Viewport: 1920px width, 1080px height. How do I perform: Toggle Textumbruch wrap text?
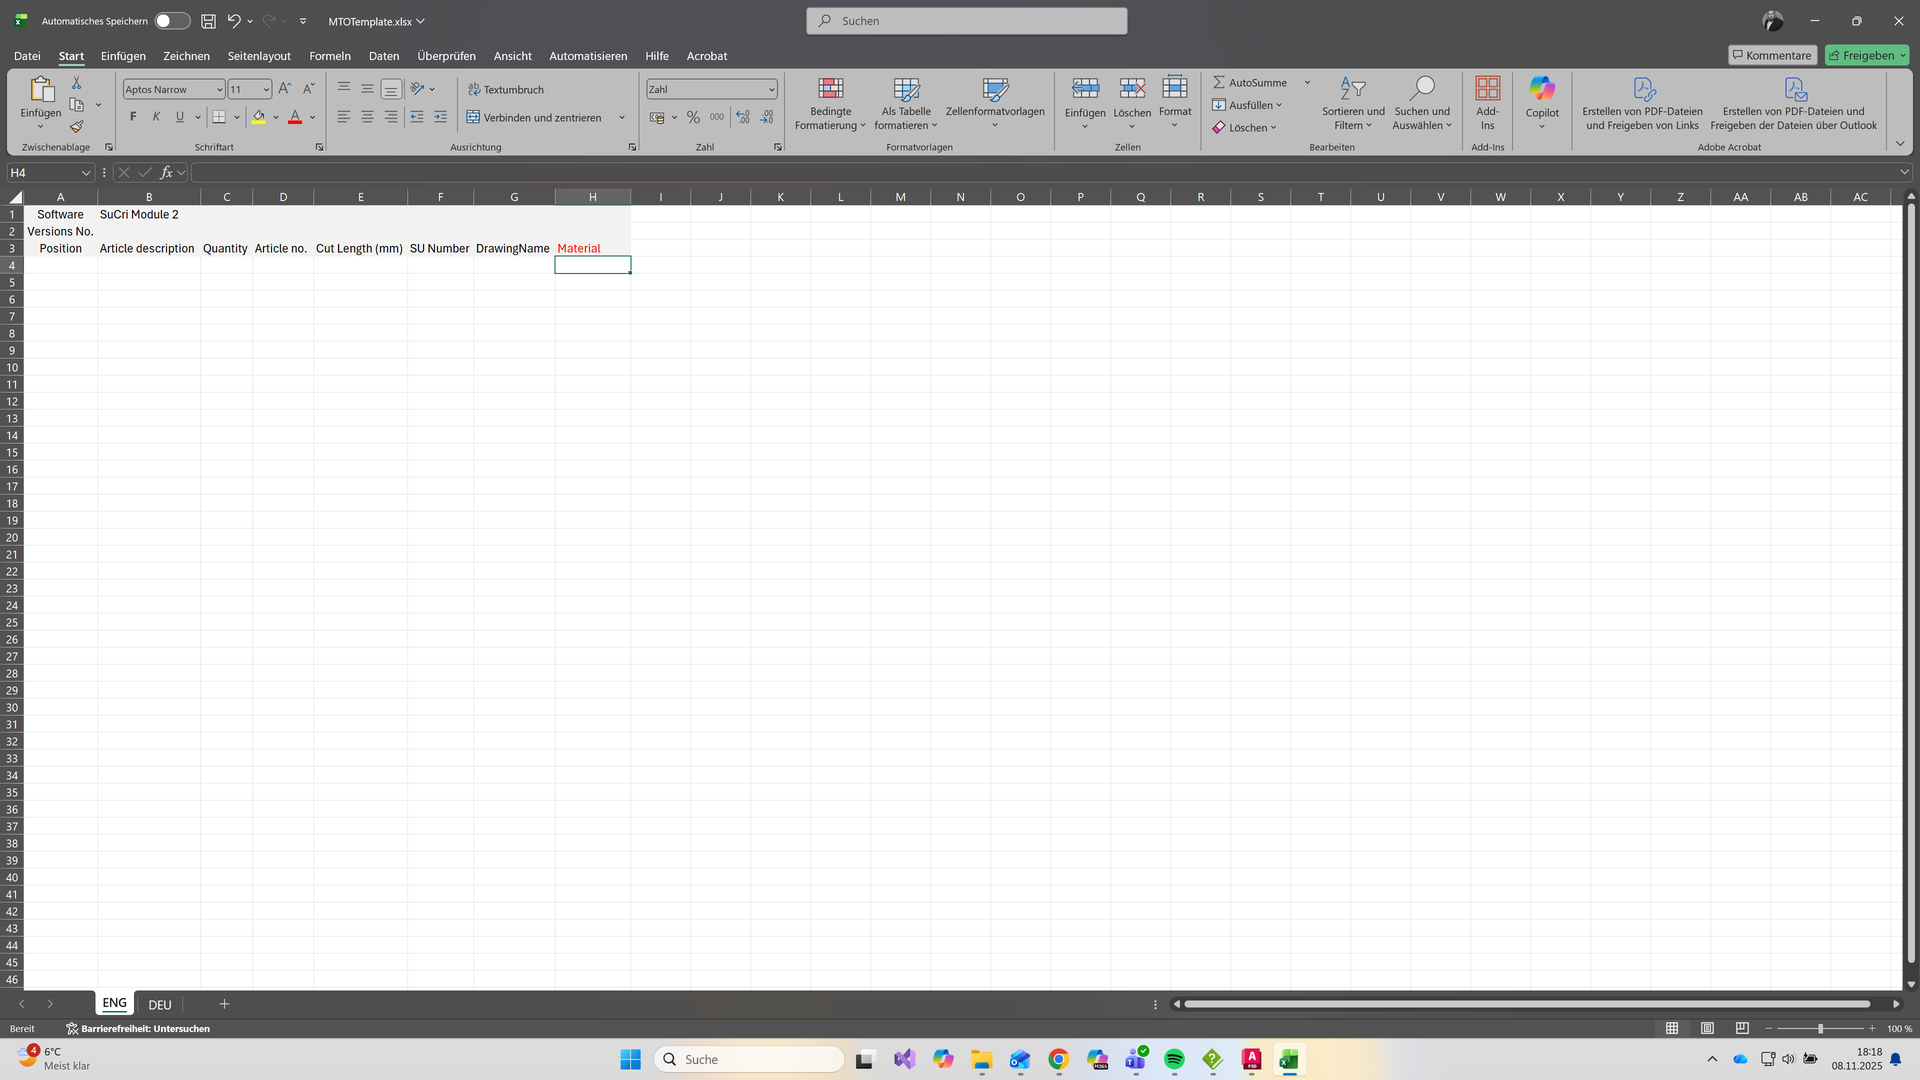tap(506, 89)
